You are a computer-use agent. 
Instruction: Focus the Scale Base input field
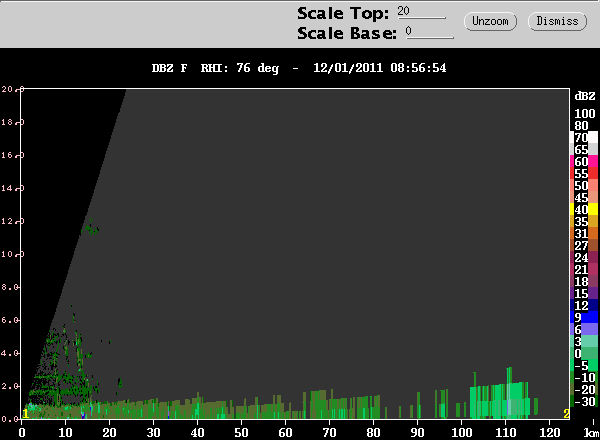click(430, 32)
